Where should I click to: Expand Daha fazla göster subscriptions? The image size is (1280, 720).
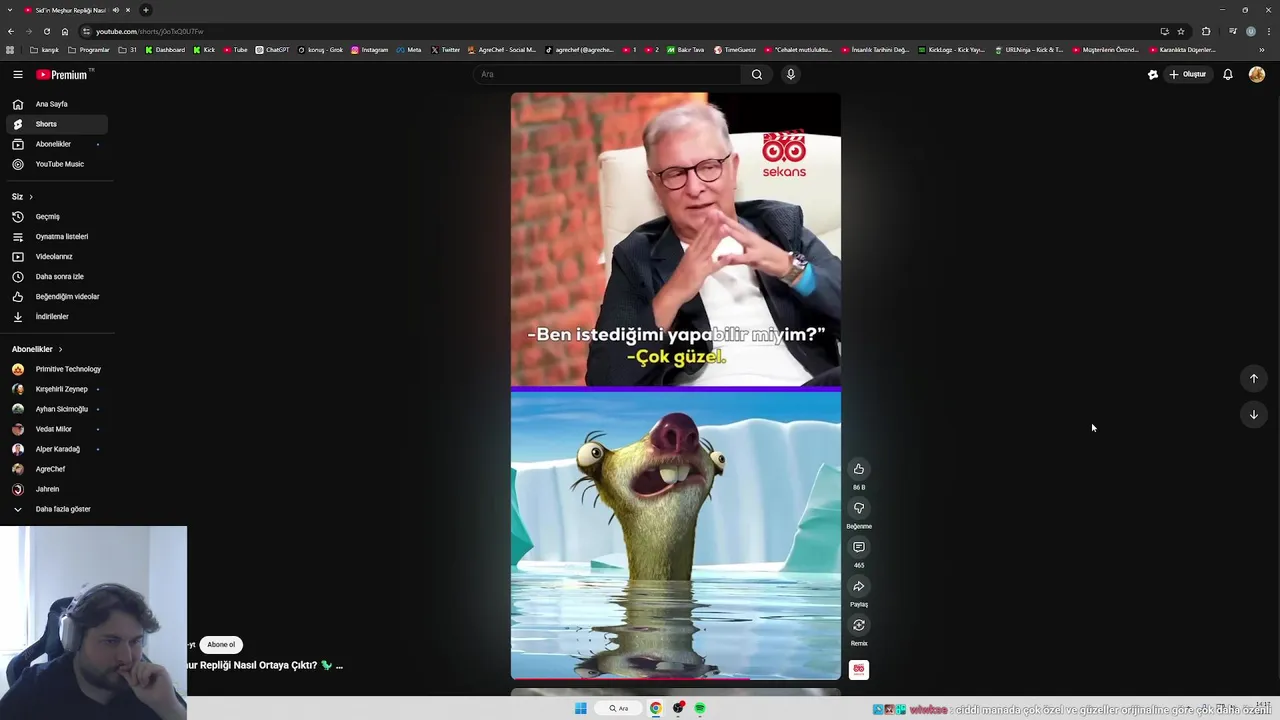click(56, 509)
